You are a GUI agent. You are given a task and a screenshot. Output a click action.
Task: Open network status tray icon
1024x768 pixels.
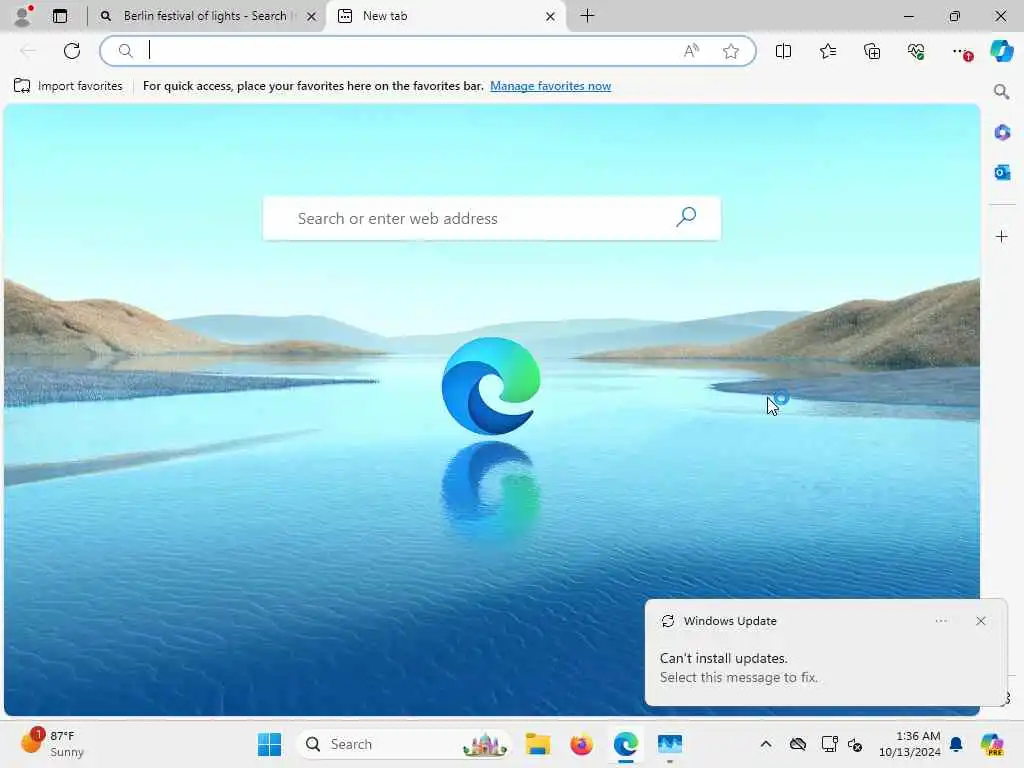tap(829, 744)
